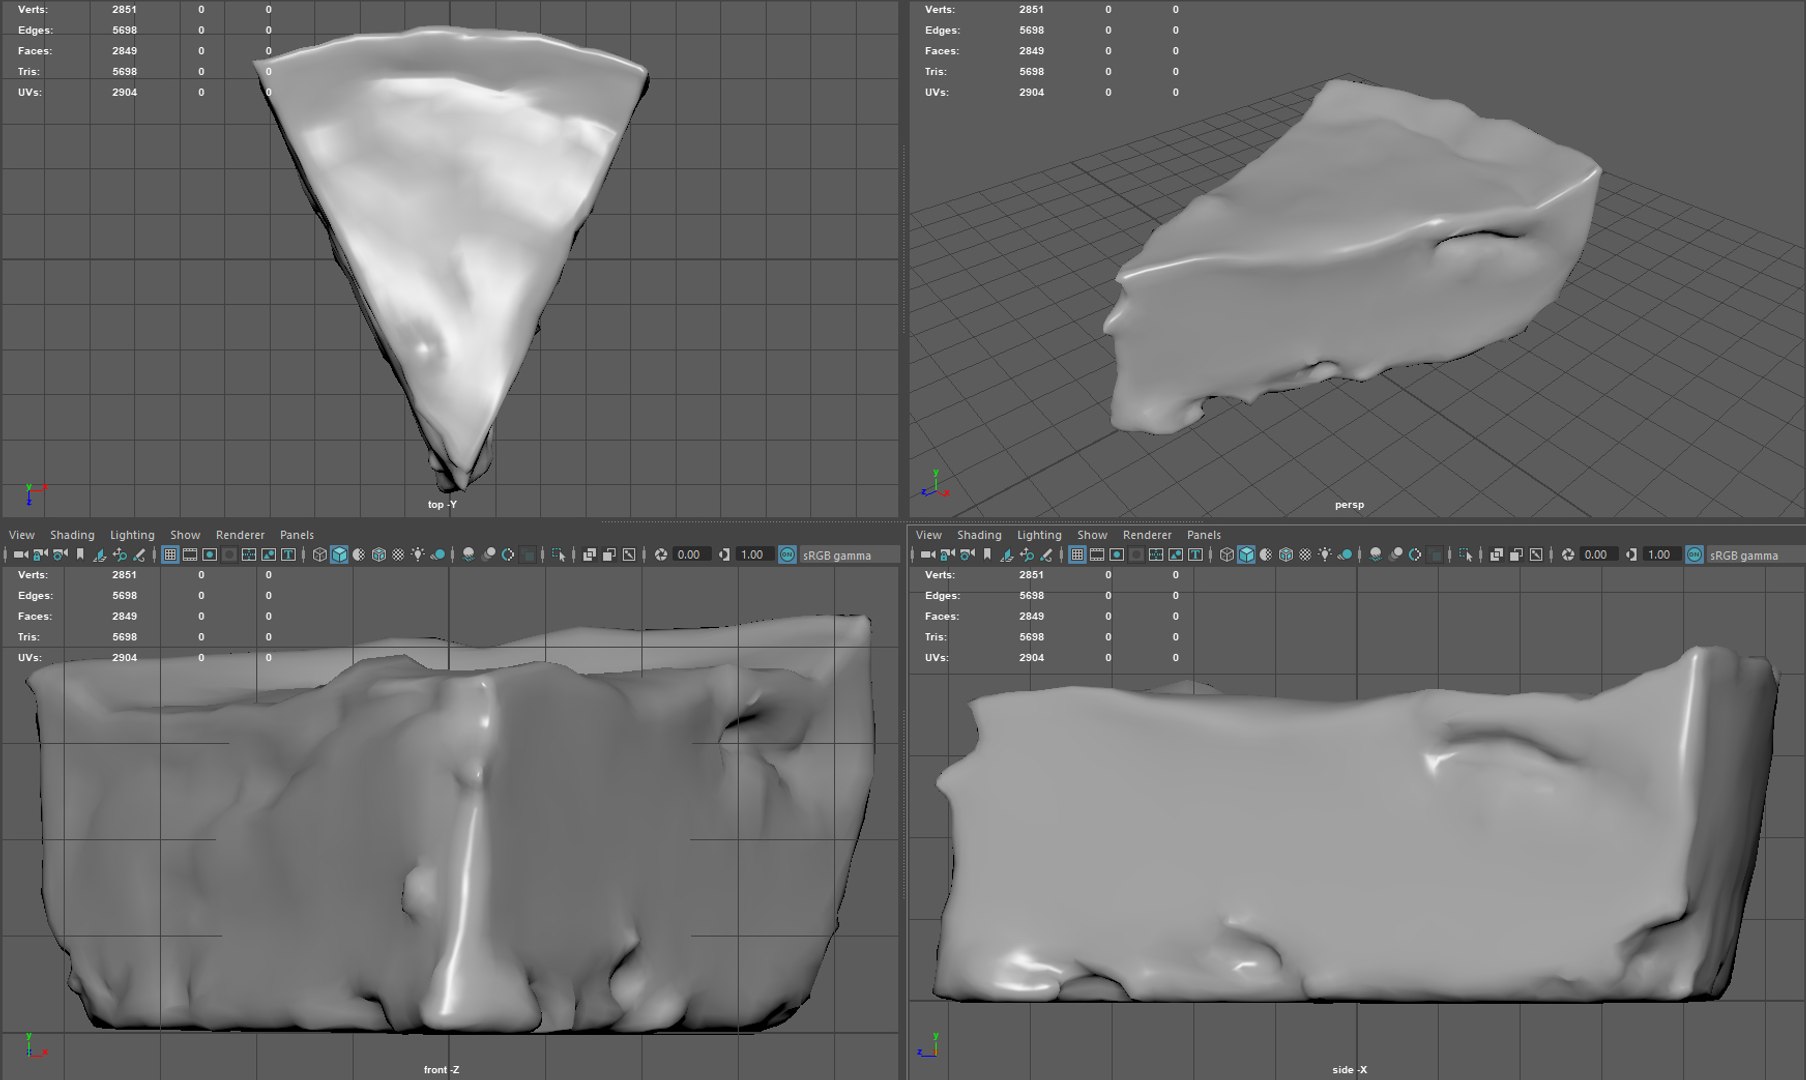The image size is (1806, 1080).
Task: Select Smooth Shade All icon in side panel toolbar
Action: [x=1246, y=555]
